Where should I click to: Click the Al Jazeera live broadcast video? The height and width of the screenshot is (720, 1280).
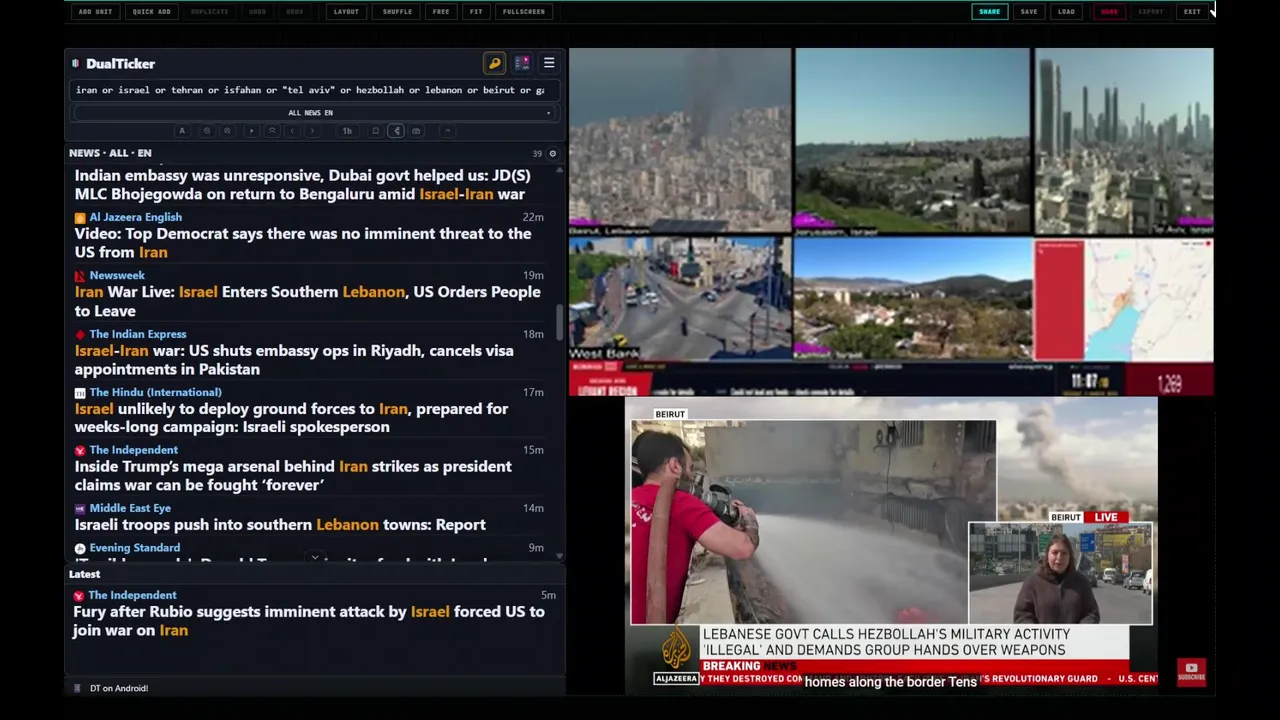point(891,546)
